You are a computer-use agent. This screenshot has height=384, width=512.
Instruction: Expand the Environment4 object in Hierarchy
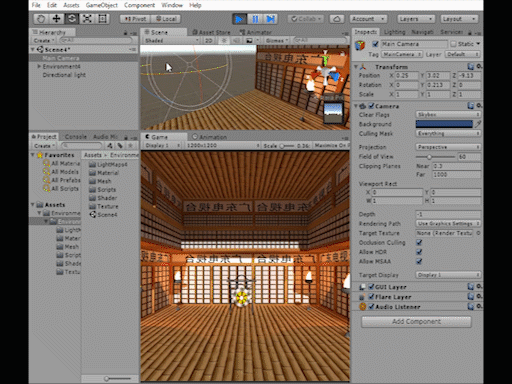pyautogui.click(x=39, y=66)
